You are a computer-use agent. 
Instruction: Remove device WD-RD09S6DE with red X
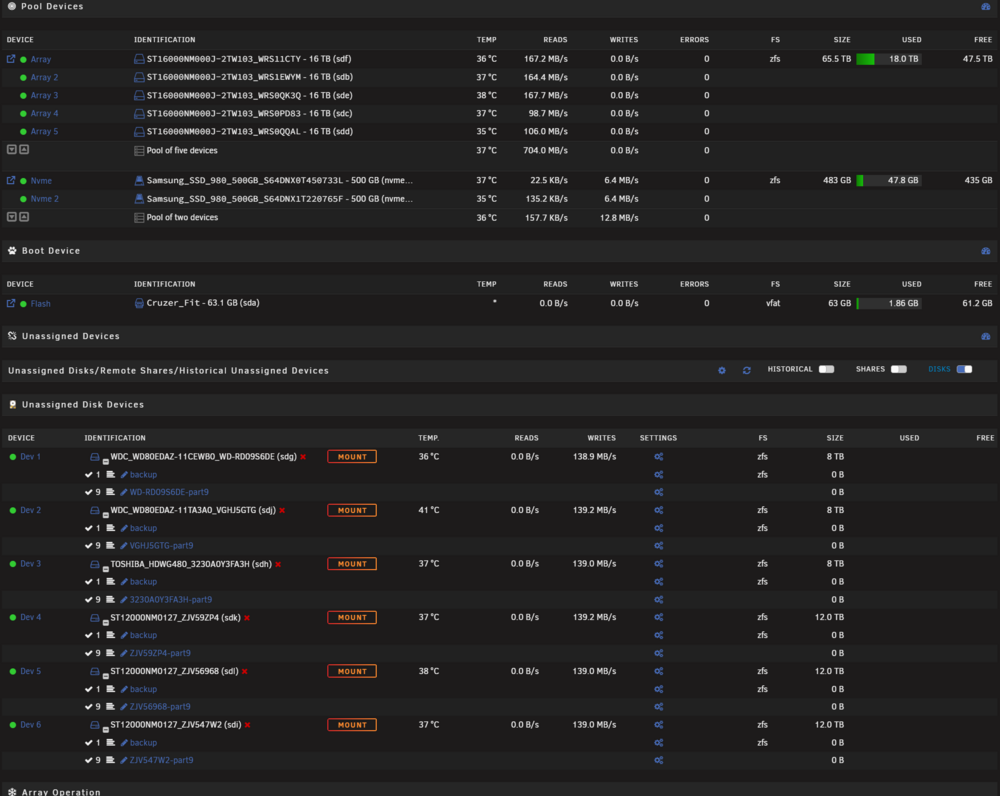(303, 457)
